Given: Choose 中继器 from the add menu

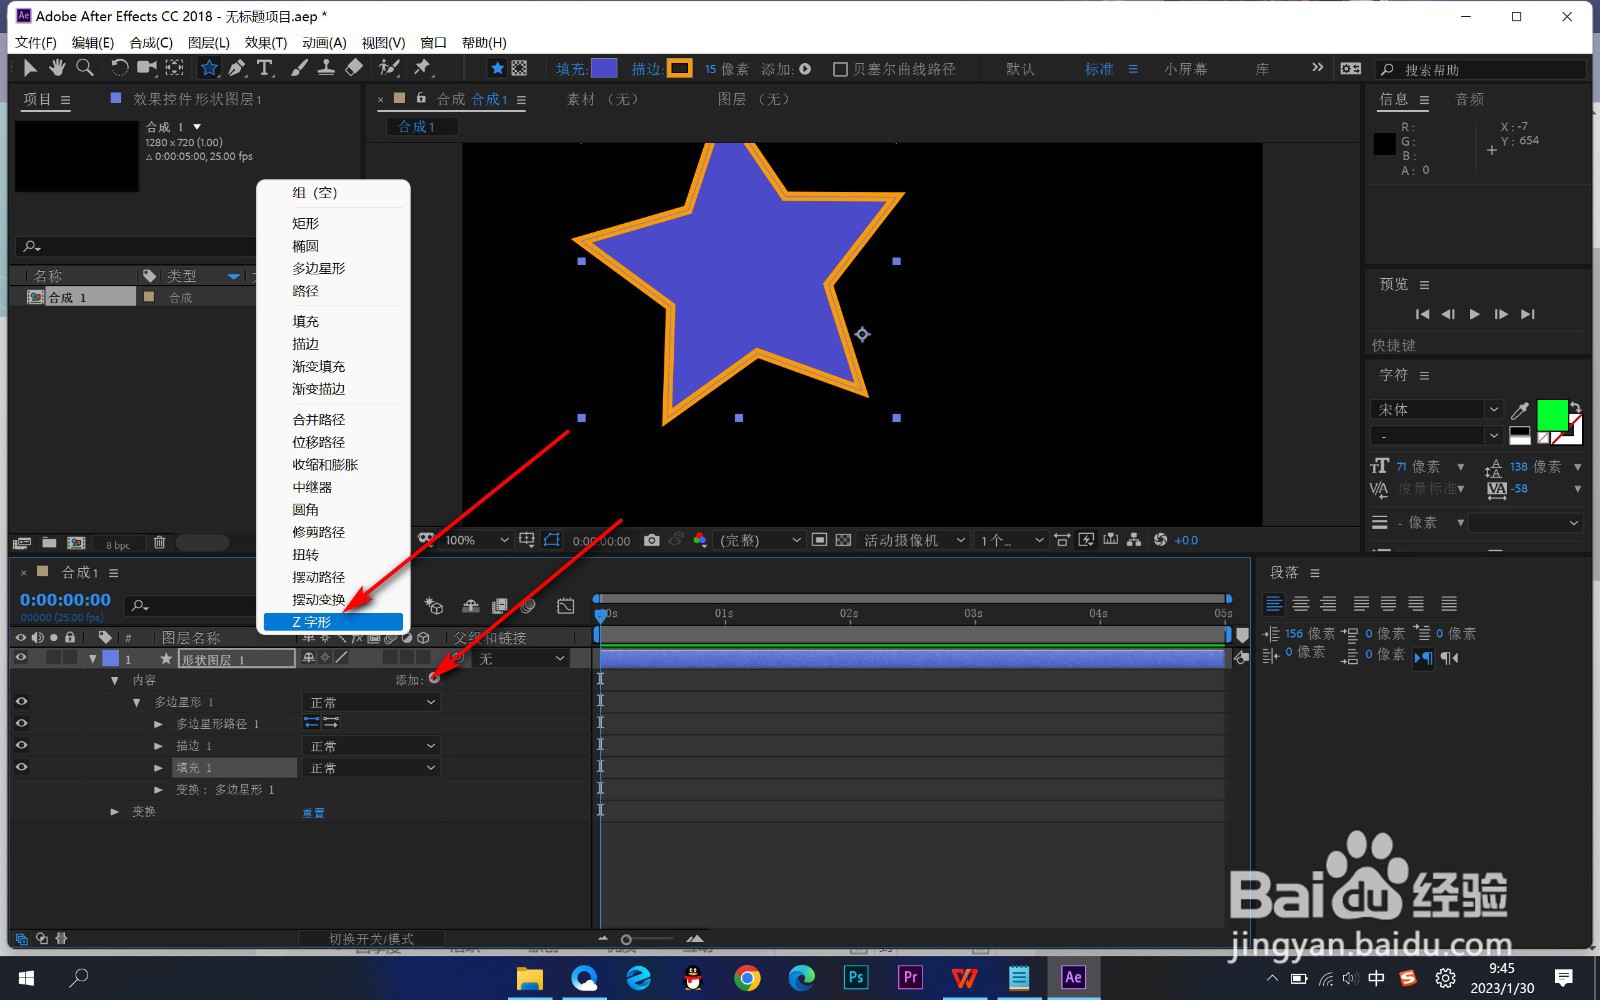Looking at the screenshot, I should click(312, 487).
